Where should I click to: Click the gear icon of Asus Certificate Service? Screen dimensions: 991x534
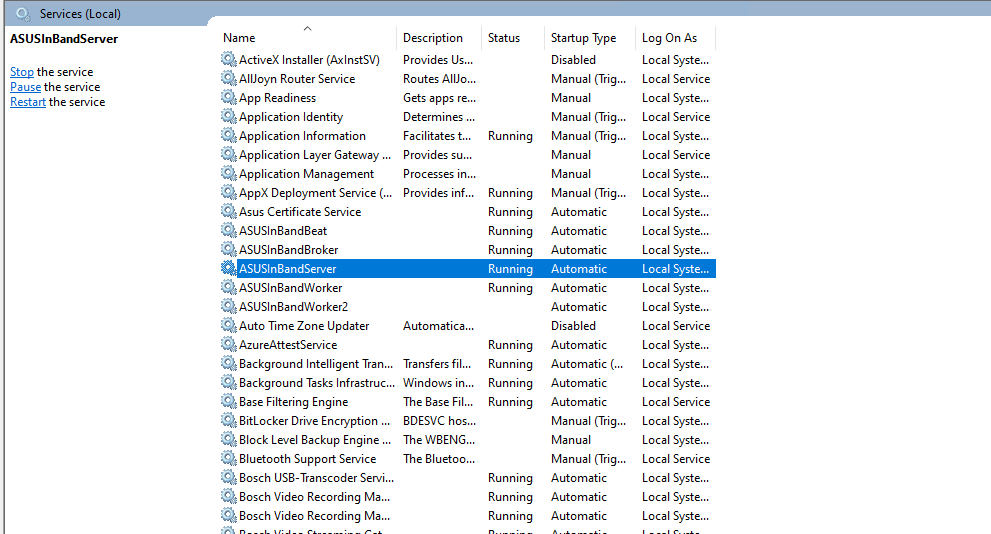[x=228, y=211]
